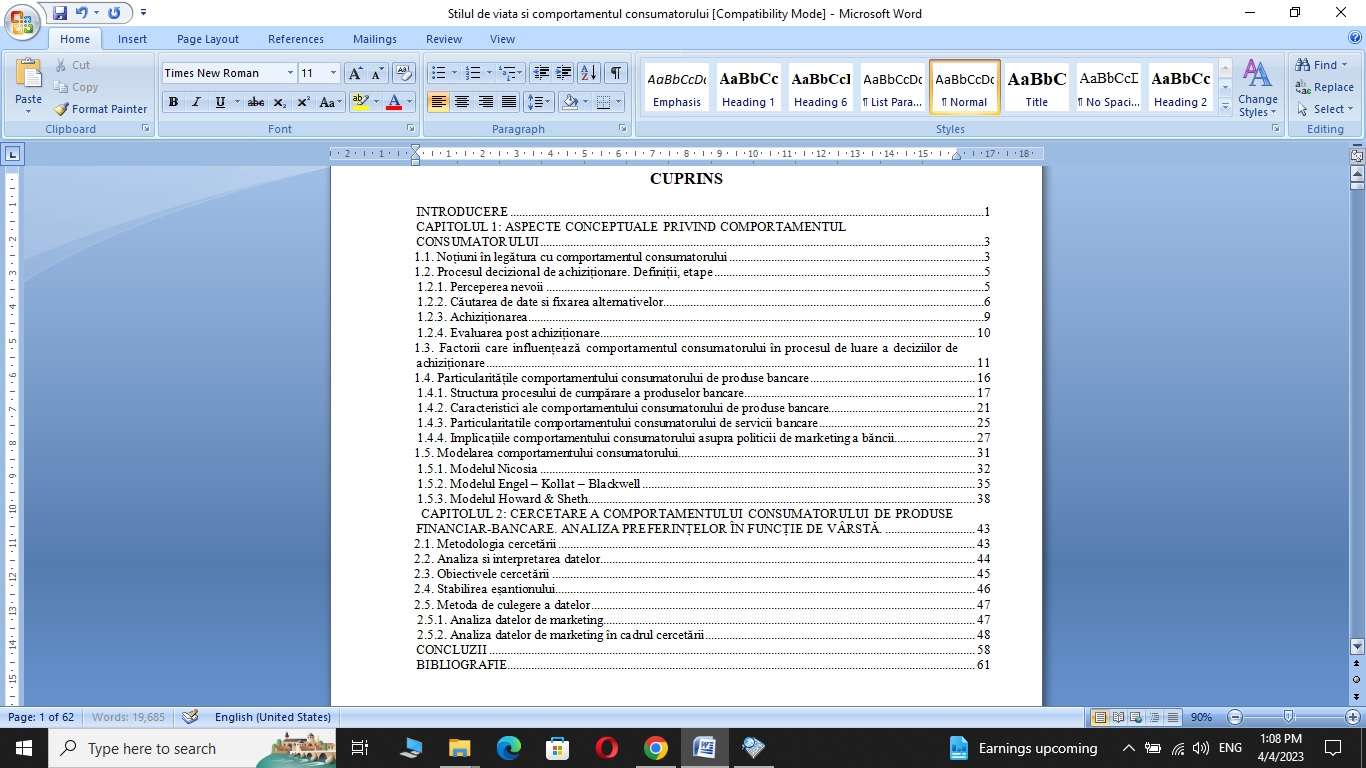Toggle bold formatting
This screenshot has height=768, width=1366.
pyautogui.click(x=173, y=102)
